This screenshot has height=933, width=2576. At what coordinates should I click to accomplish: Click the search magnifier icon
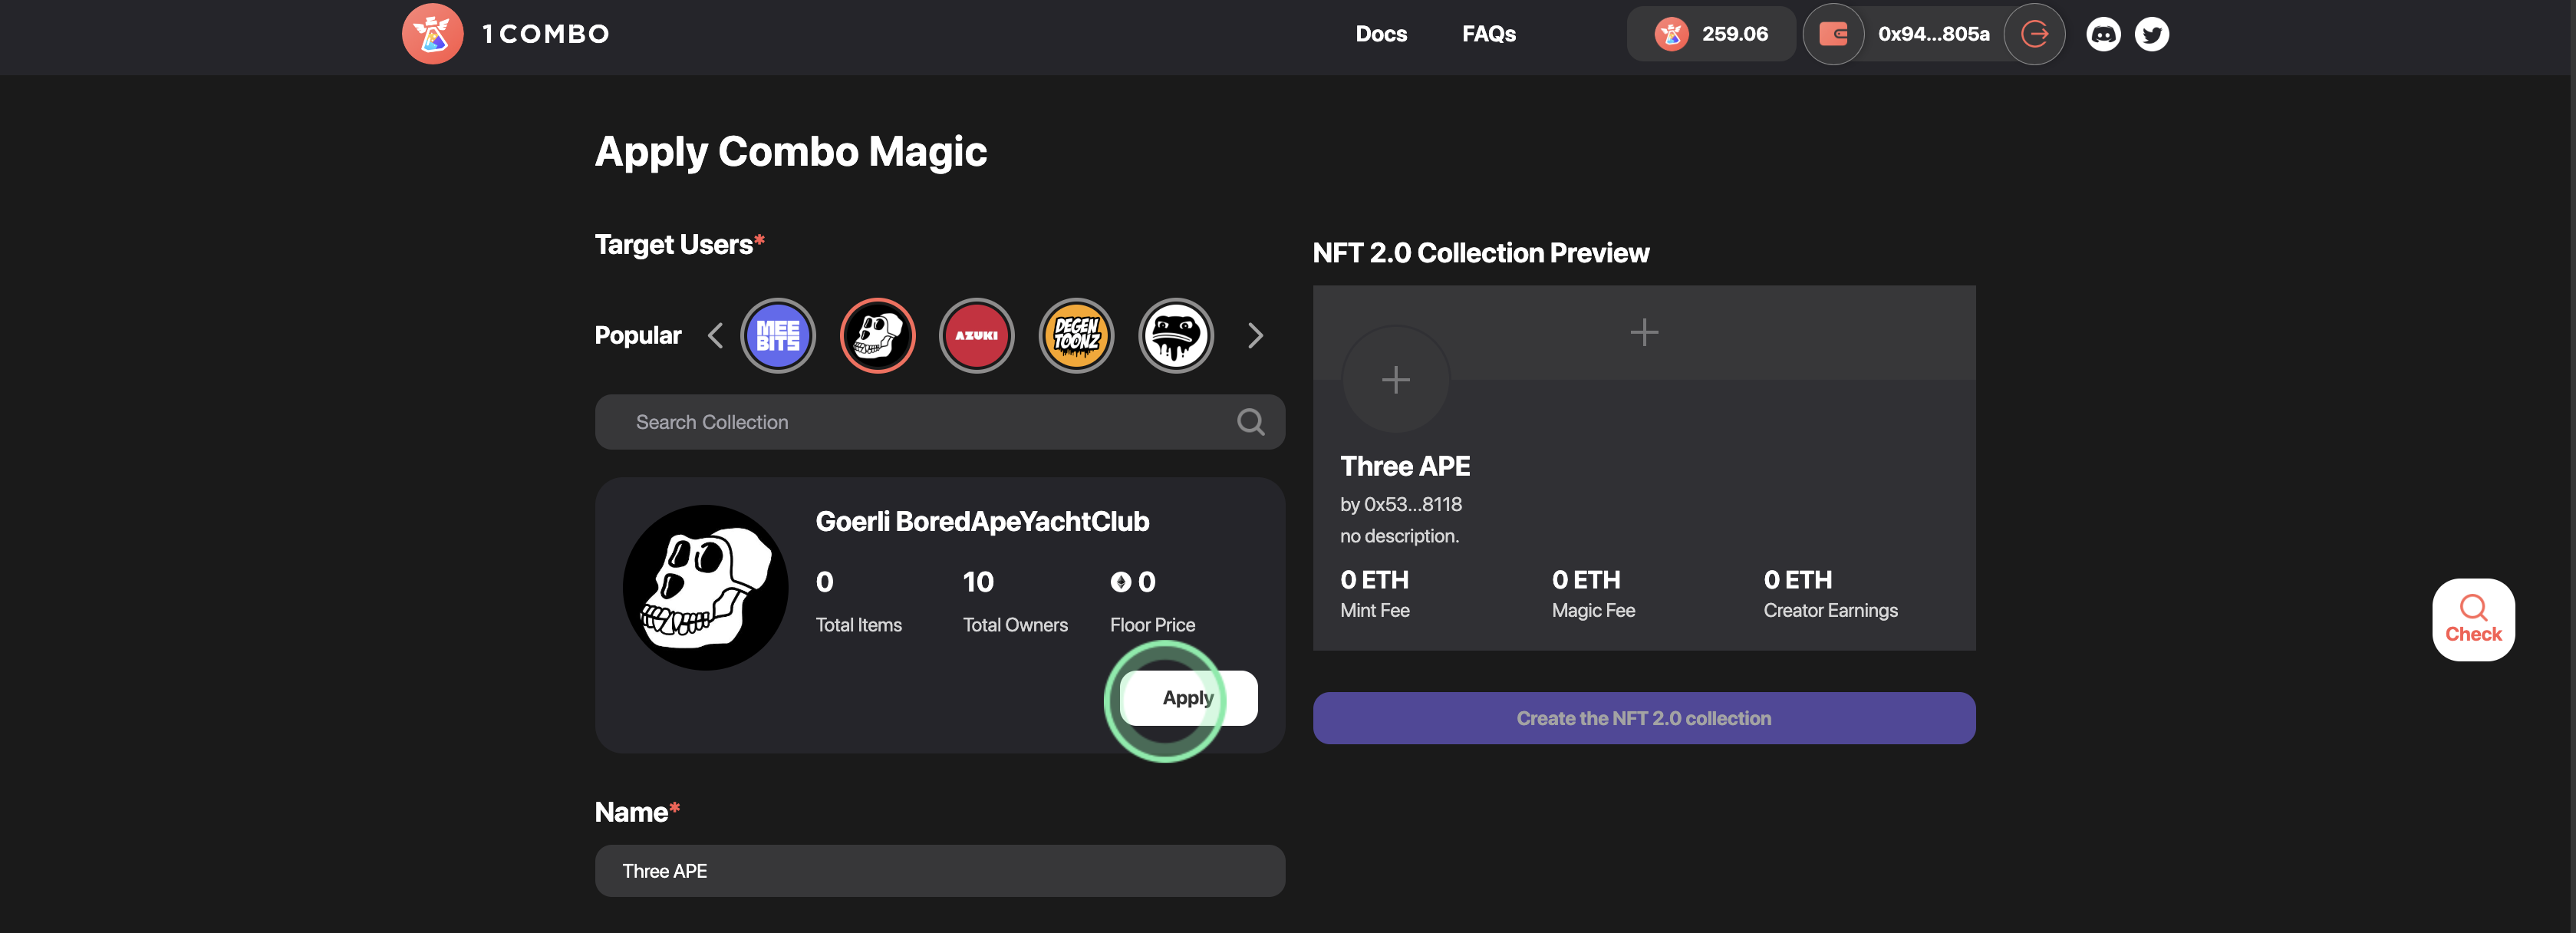pyautogui.click(x=1250, y=422)
